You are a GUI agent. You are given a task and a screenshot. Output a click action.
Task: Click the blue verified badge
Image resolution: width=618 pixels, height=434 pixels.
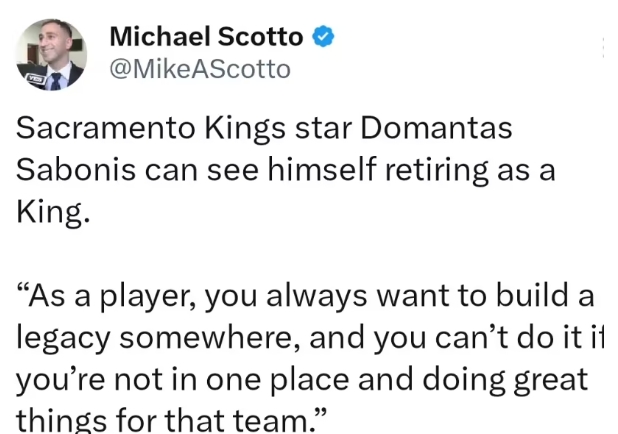click(322, 37)
